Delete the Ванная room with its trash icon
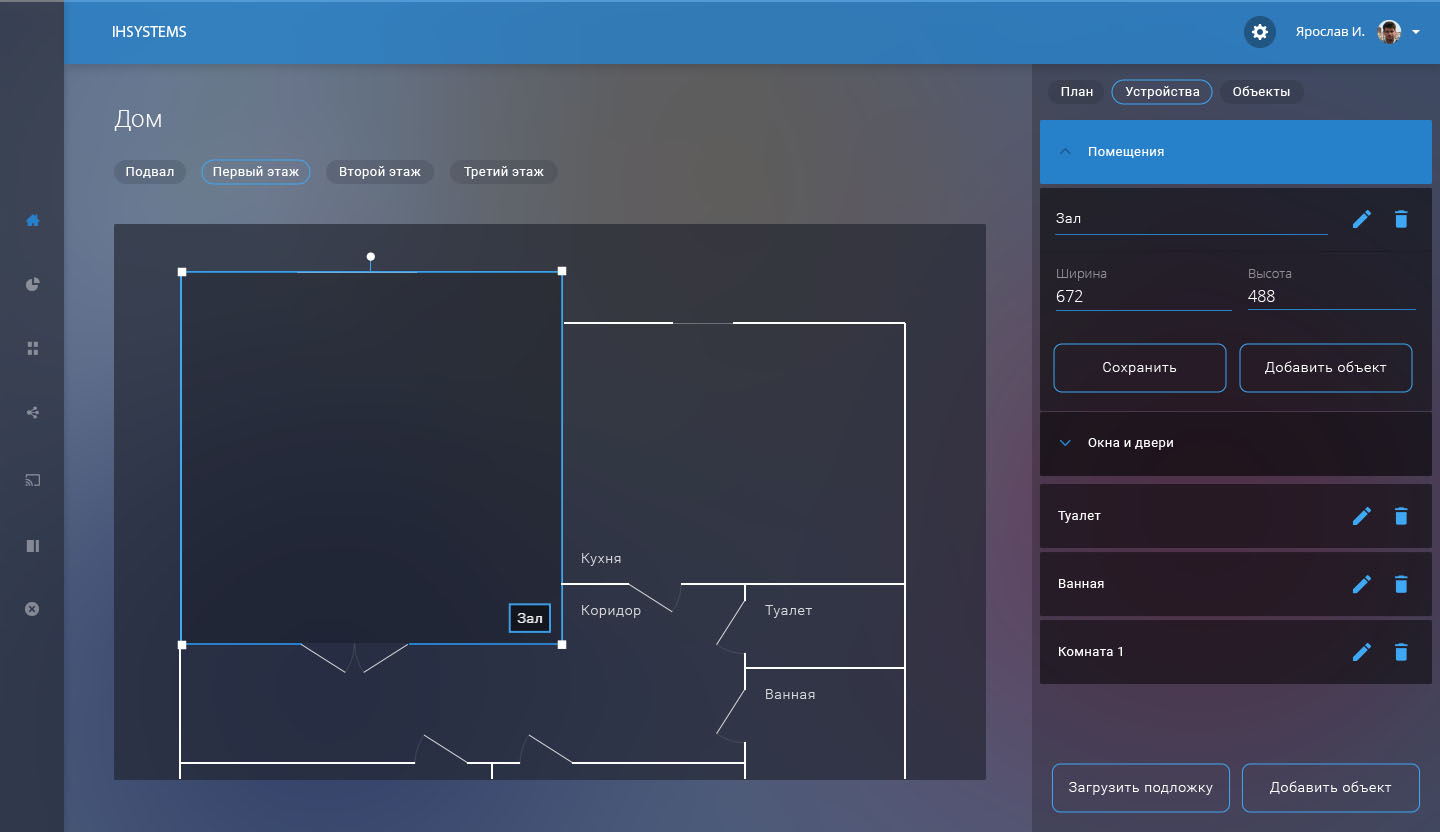Screen dimensions: 1440x832 click(x=1401, y=584)
